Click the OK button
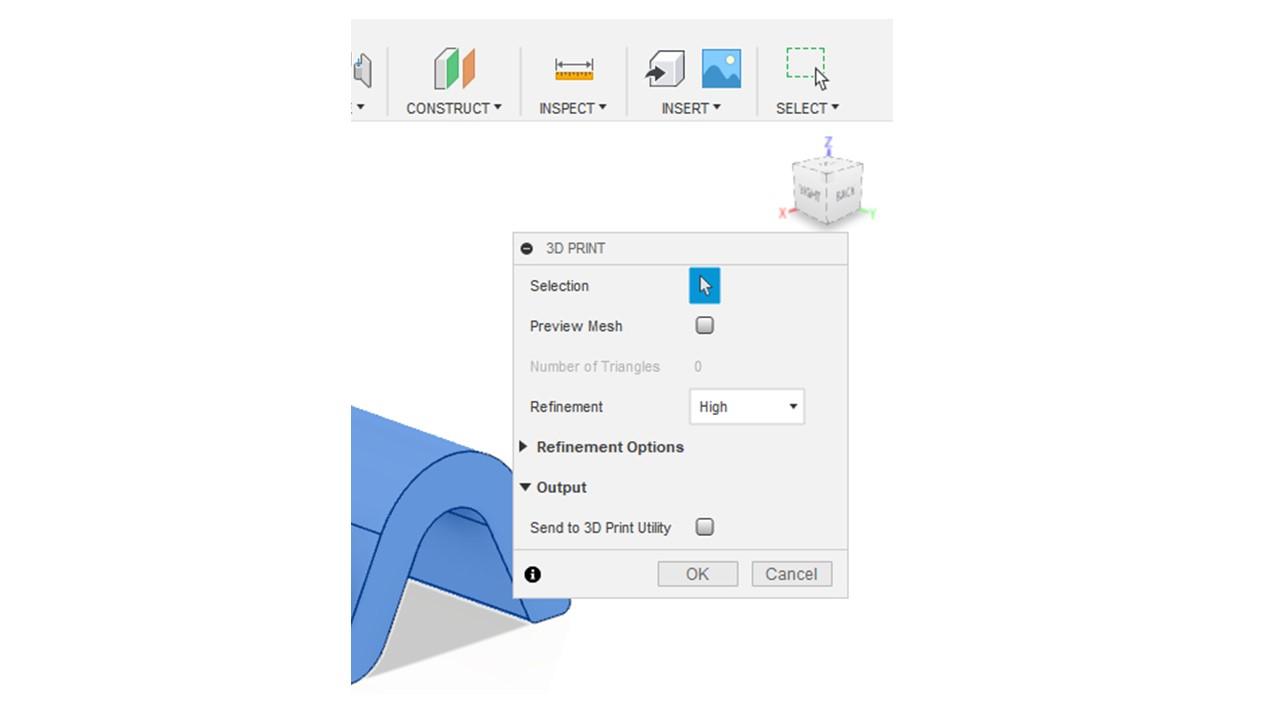 point(697,574)
